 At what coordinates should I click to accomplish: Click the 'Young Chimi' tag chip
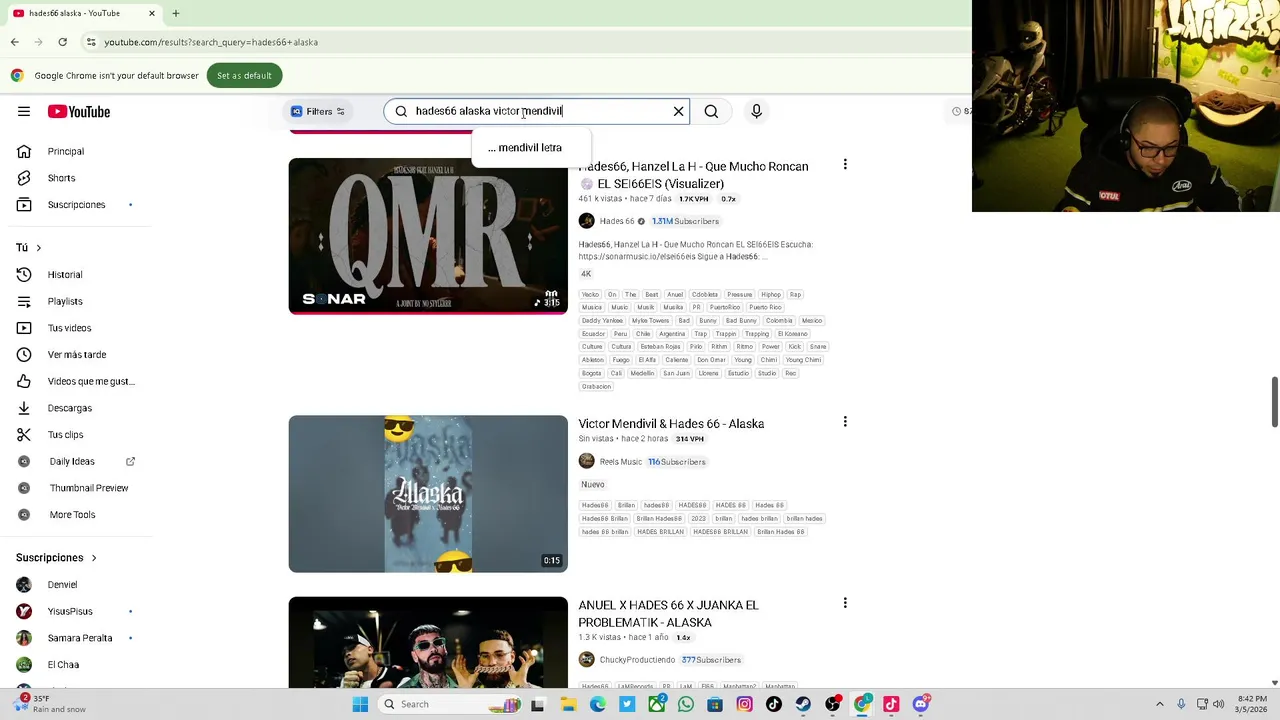click(x=803, y=360)
